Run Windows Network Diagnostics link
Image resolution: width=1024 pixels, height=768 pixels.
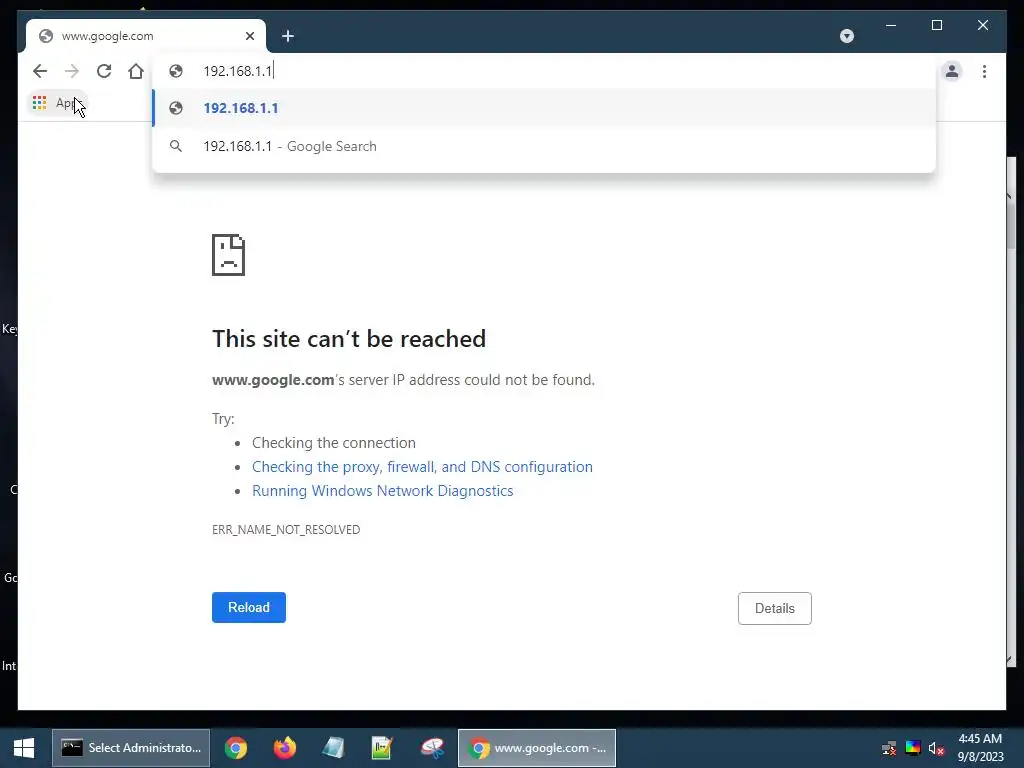click(x=383, y=491)
